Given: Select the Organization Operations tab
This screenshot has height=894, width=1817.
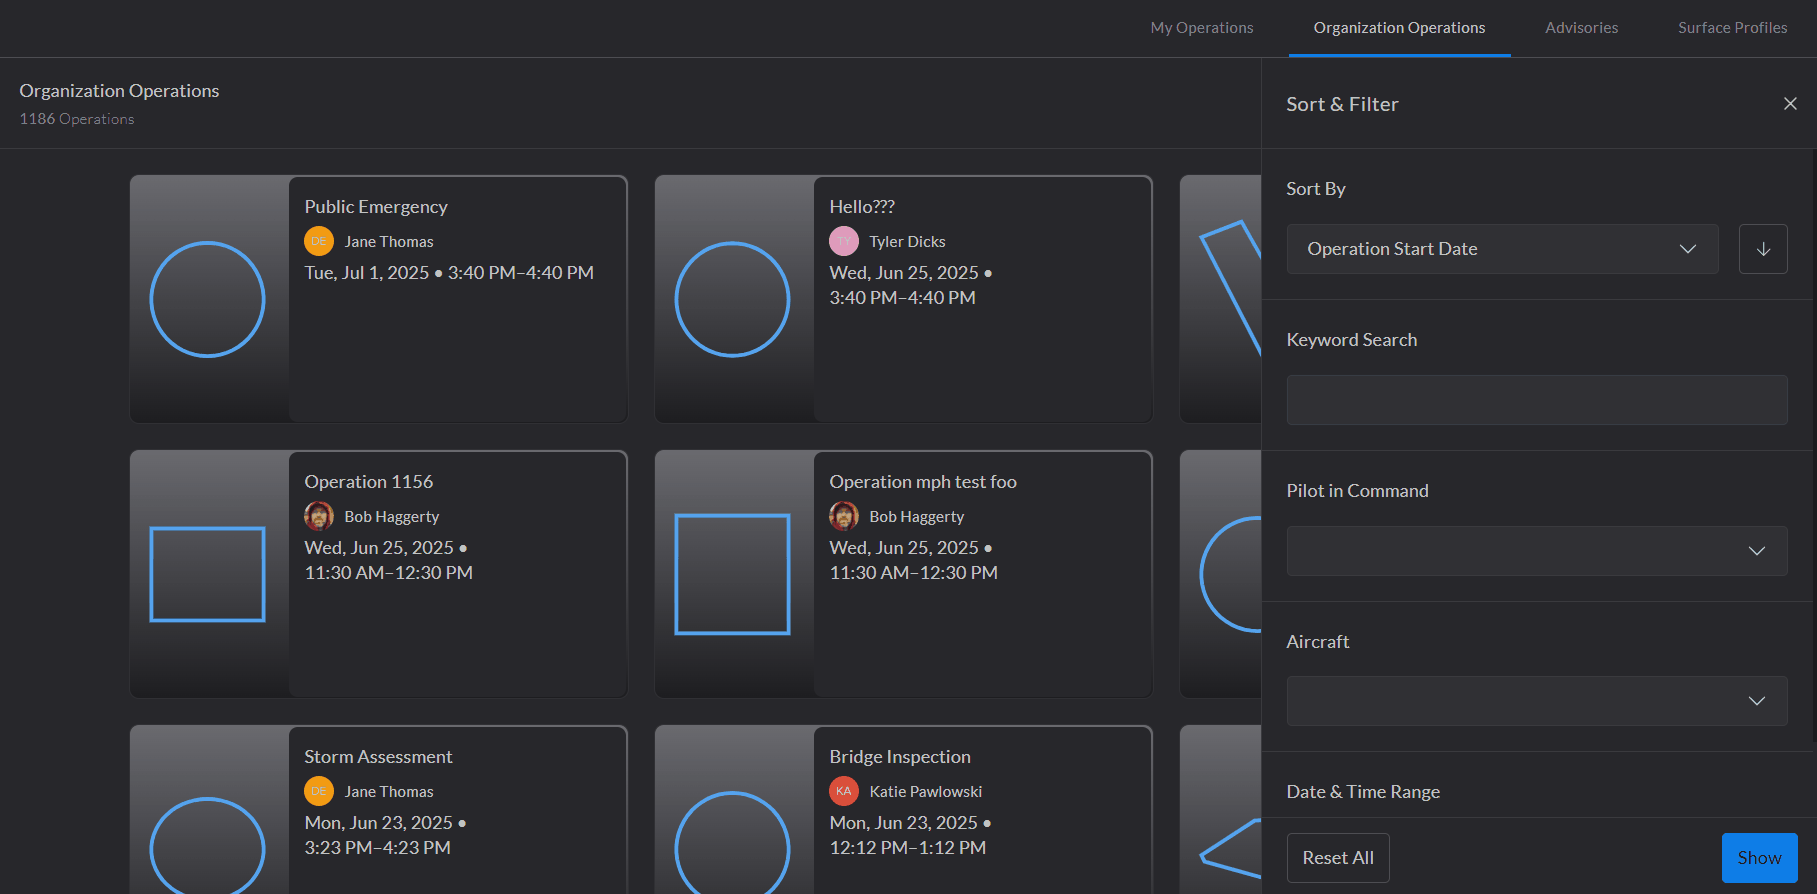Looking at the screenshot, I should (1399, 28).
